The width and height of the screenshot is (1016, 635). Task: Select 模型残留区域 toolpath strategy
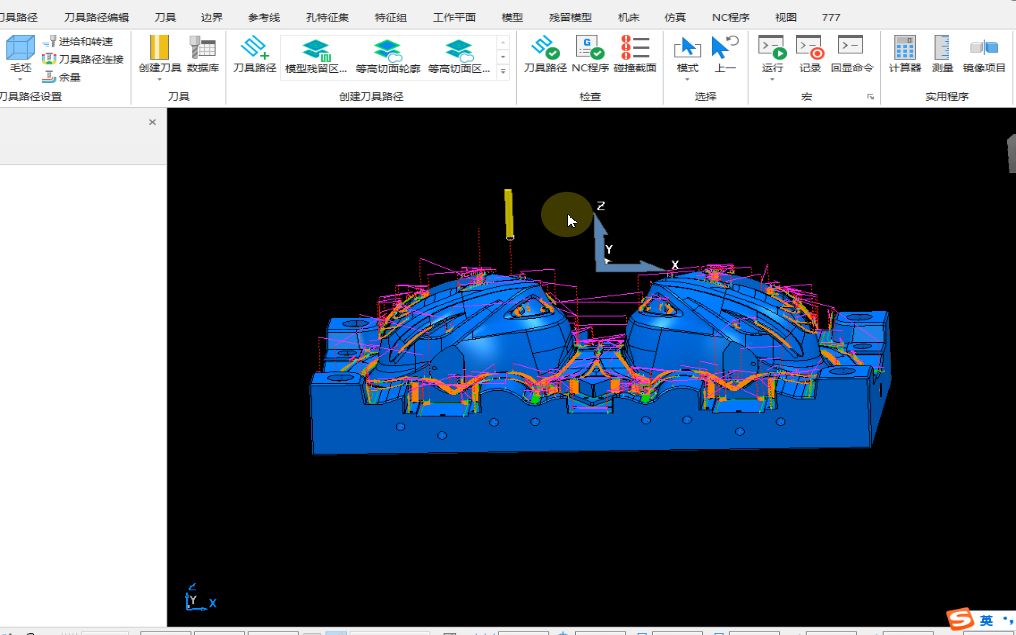pyautogui.click(x=316, y=56)
